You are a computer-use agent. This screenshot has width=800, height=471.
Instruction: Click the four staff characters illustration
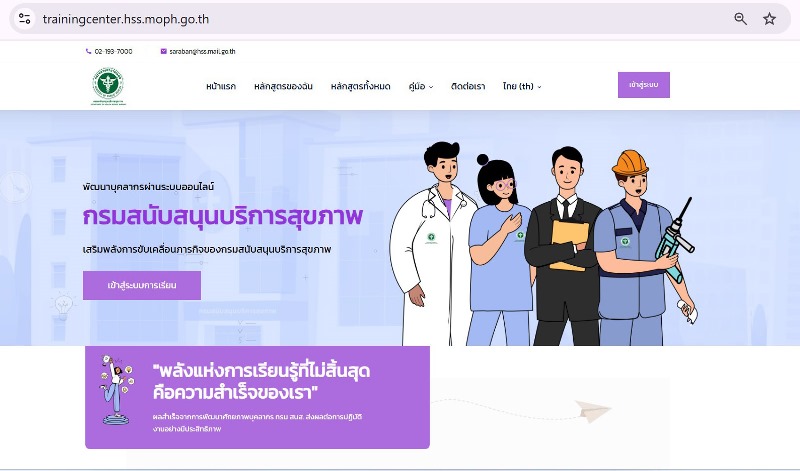click(544, 244)
